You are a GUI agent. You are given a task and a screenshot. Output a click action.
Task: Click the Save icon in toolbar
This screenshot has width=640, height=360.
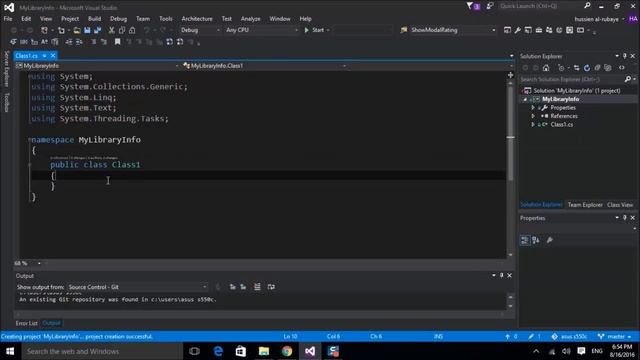point(87,30)
